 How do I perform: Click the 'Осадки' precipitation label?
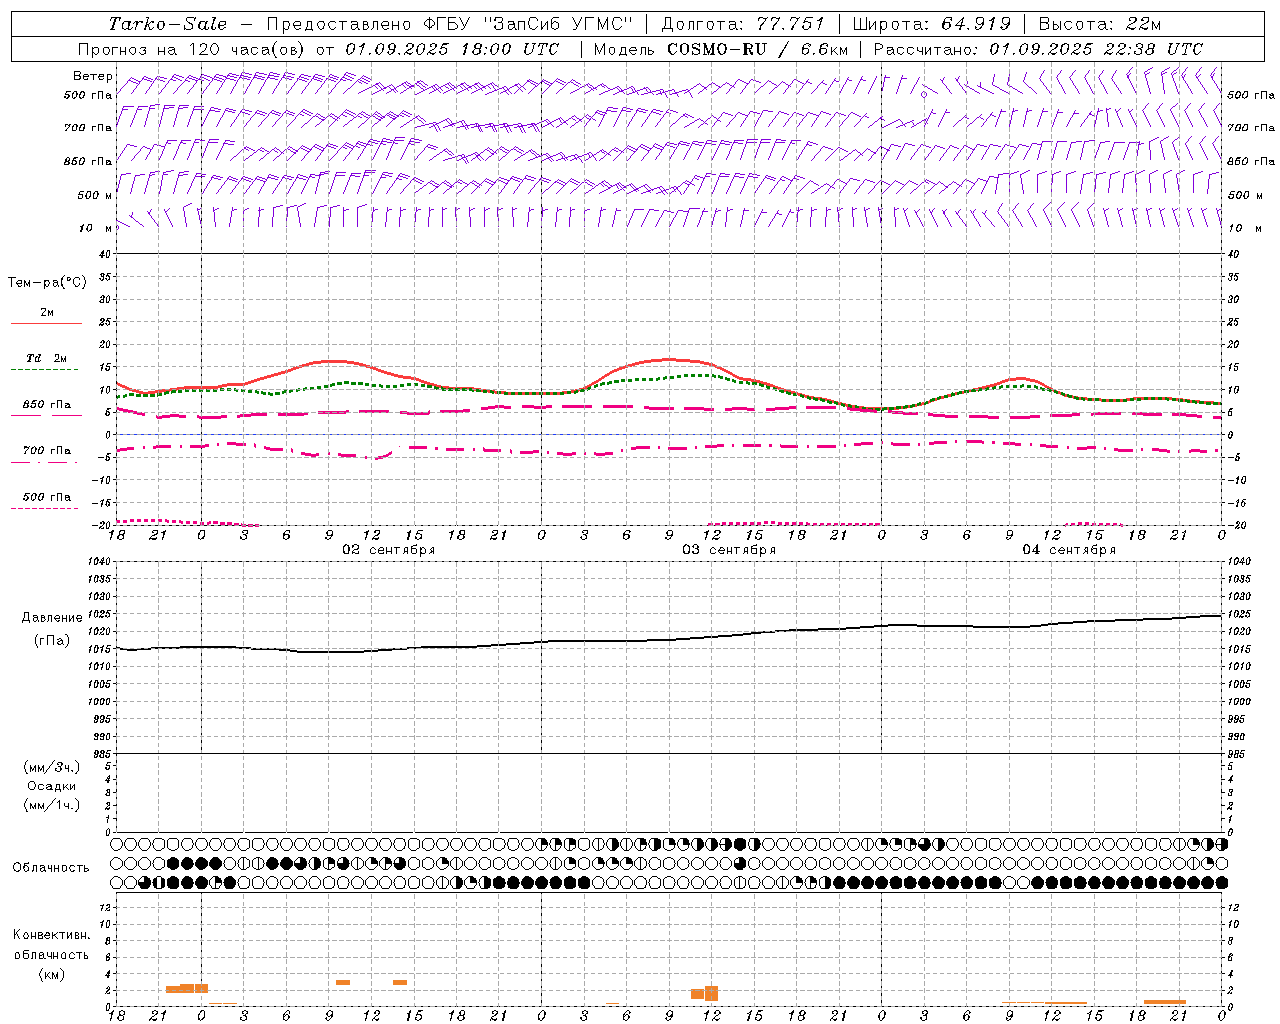coord(52,786)
